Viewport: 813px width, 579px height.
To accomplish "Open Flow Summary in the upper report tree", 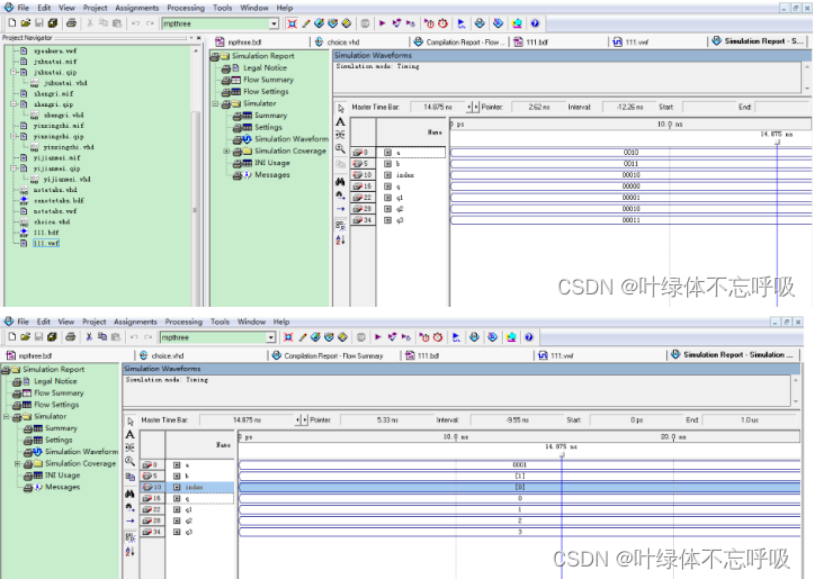I will 268,80.
